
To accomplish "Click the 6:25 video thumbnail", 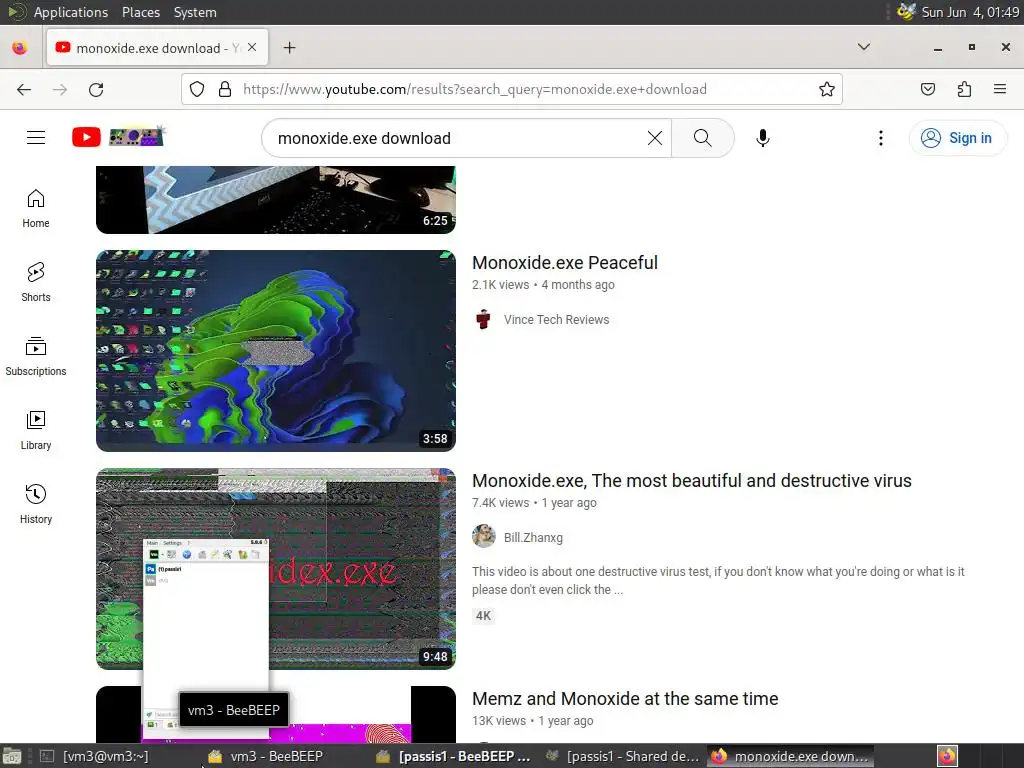I will [x=276, y=200].
